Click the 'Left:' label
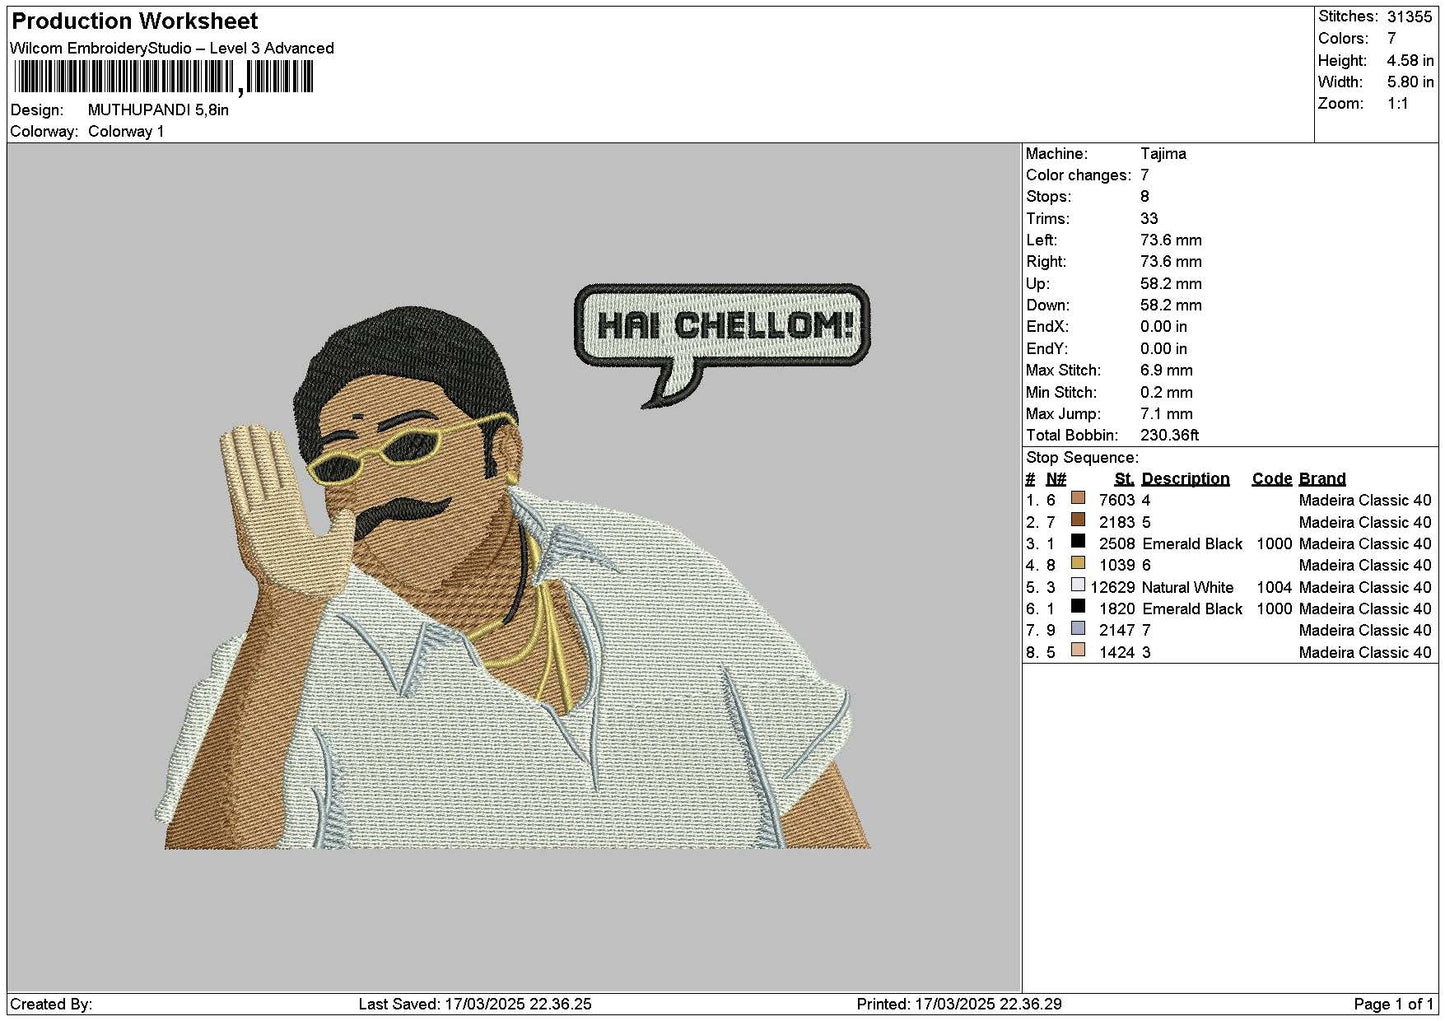The width and height of the screenshot is (1445, 1021). (1041, 240)
